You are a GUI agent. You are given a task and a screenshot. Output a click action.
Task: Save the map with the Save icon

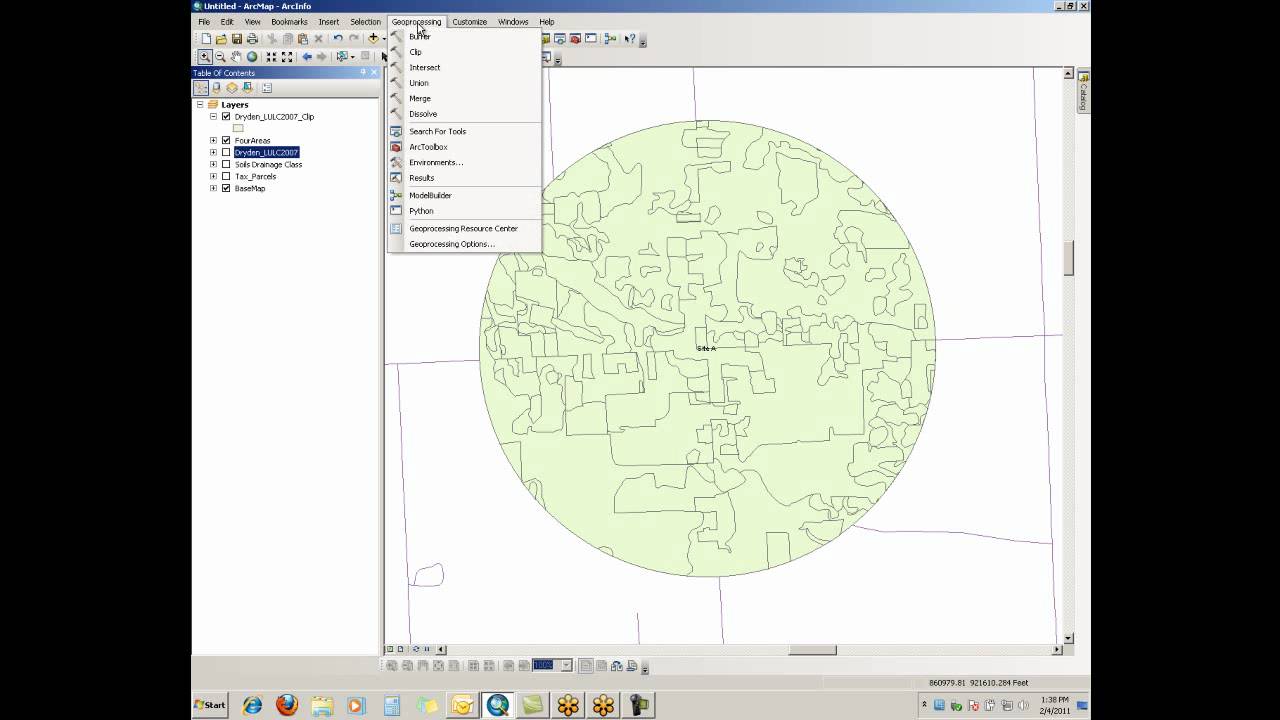point(237,39)
